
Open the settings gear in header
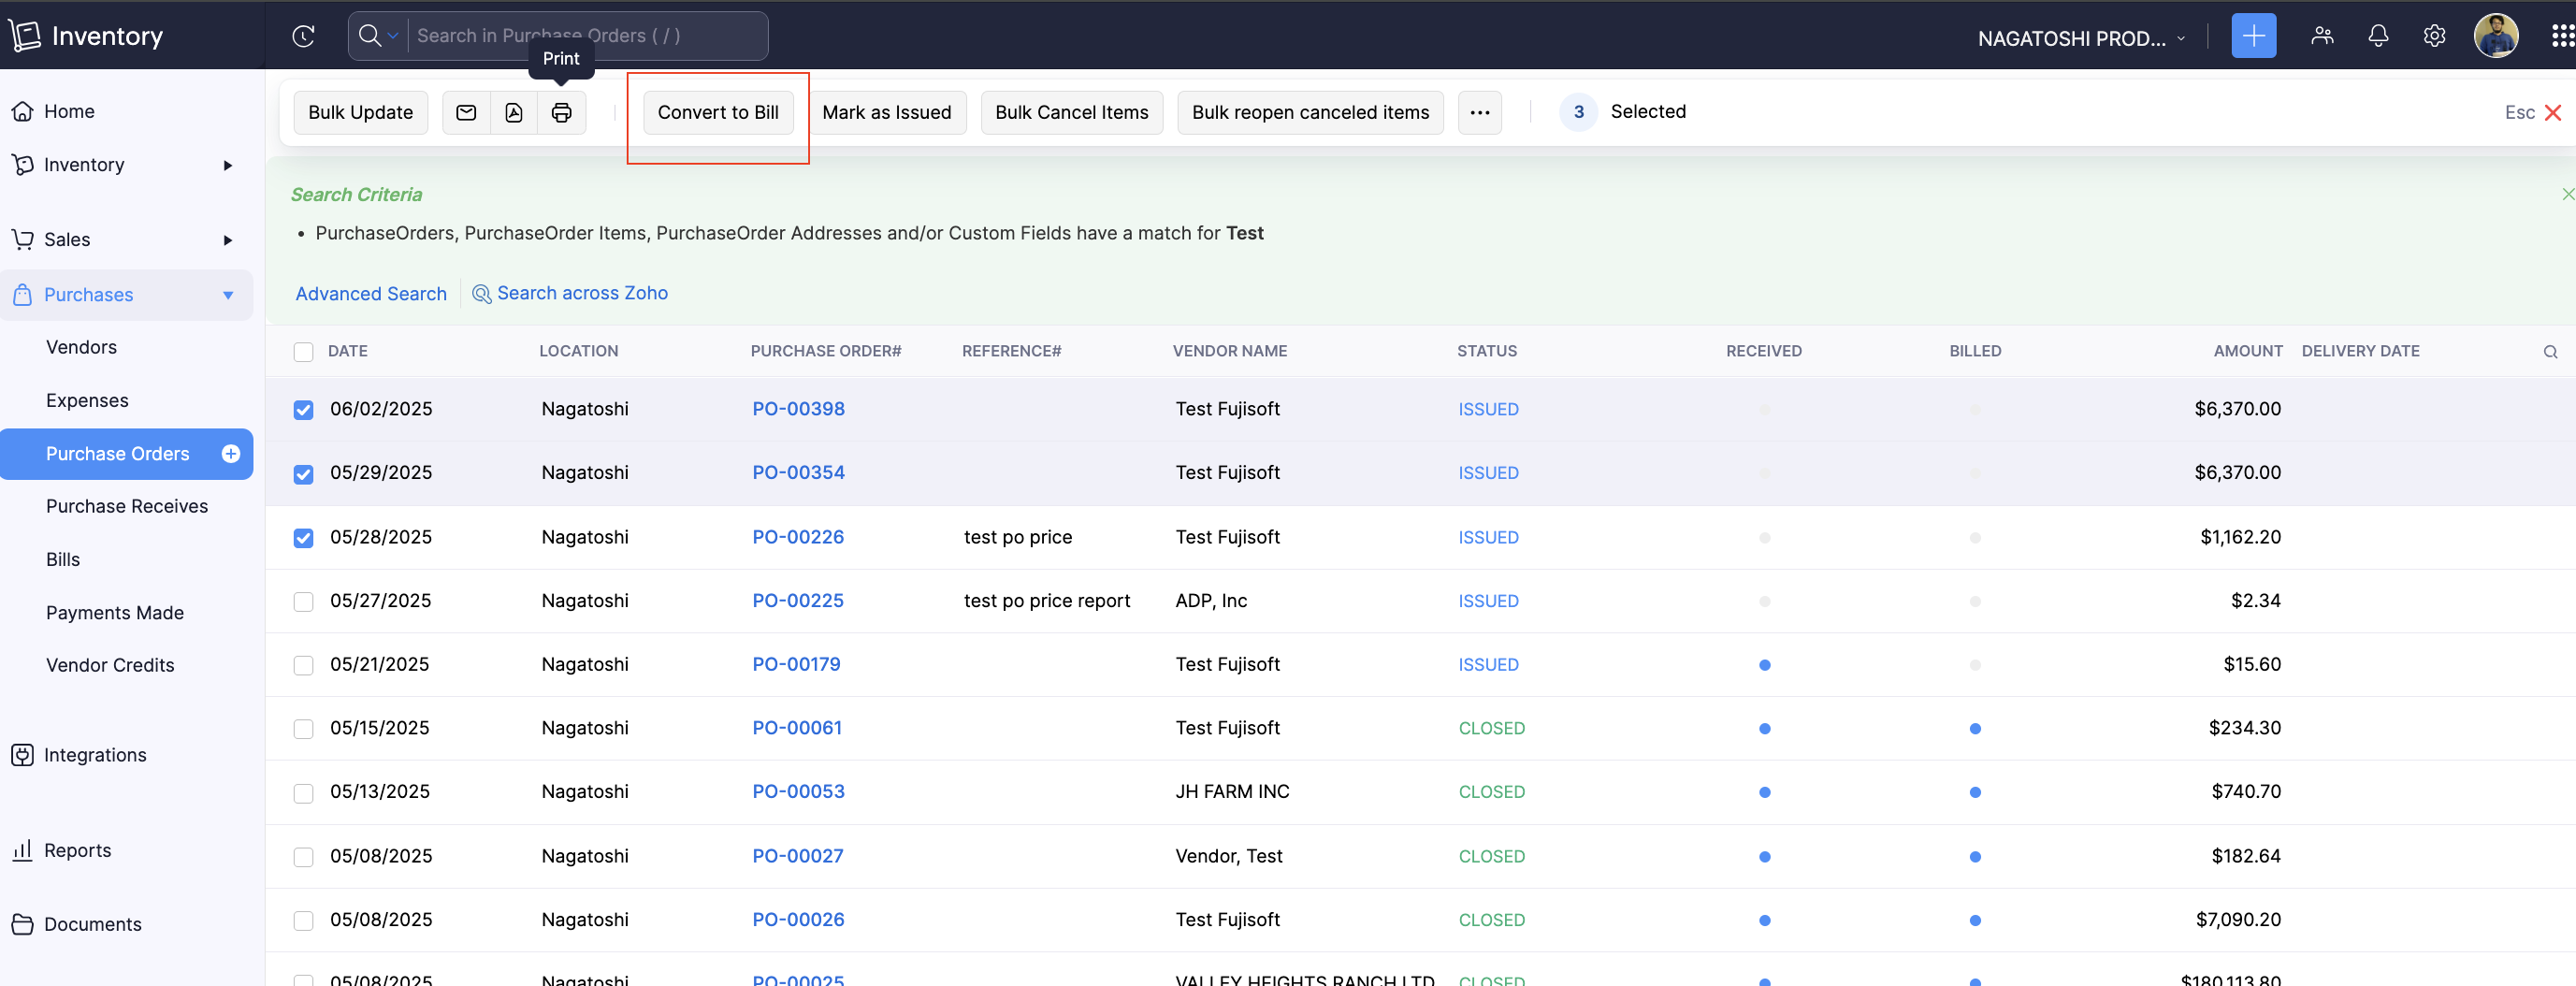click(2434, 37)
